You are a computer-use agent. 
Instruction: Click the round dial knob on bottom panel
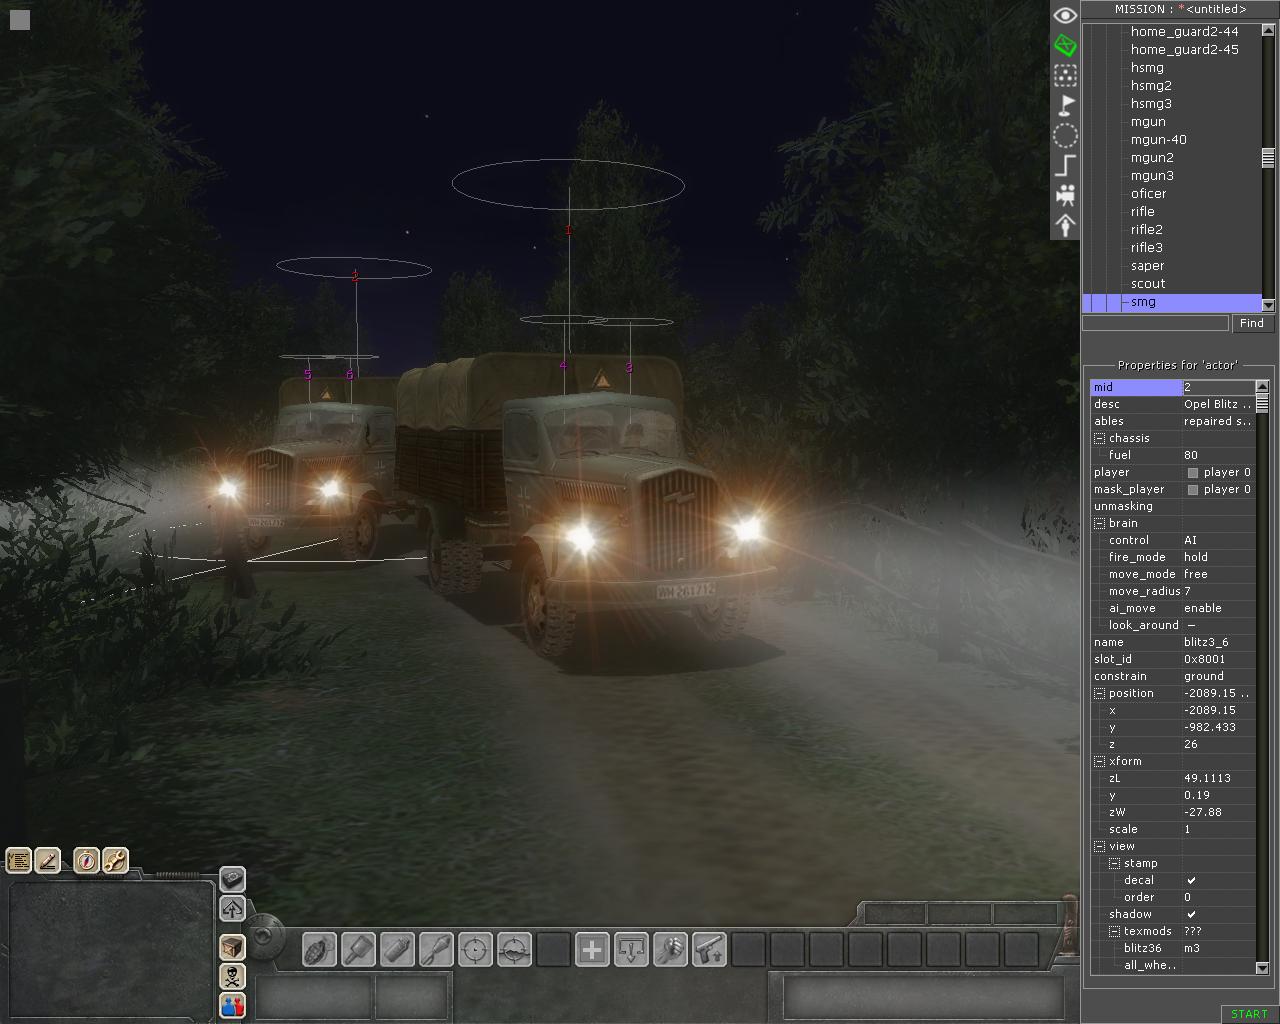pos(265,936)
